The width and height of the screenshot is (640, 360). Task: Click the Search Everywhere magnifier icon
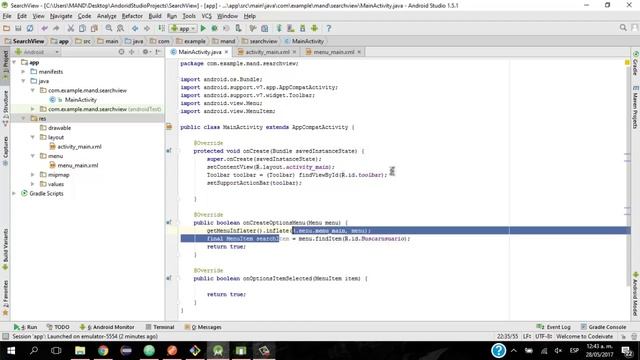click(623, 28)
